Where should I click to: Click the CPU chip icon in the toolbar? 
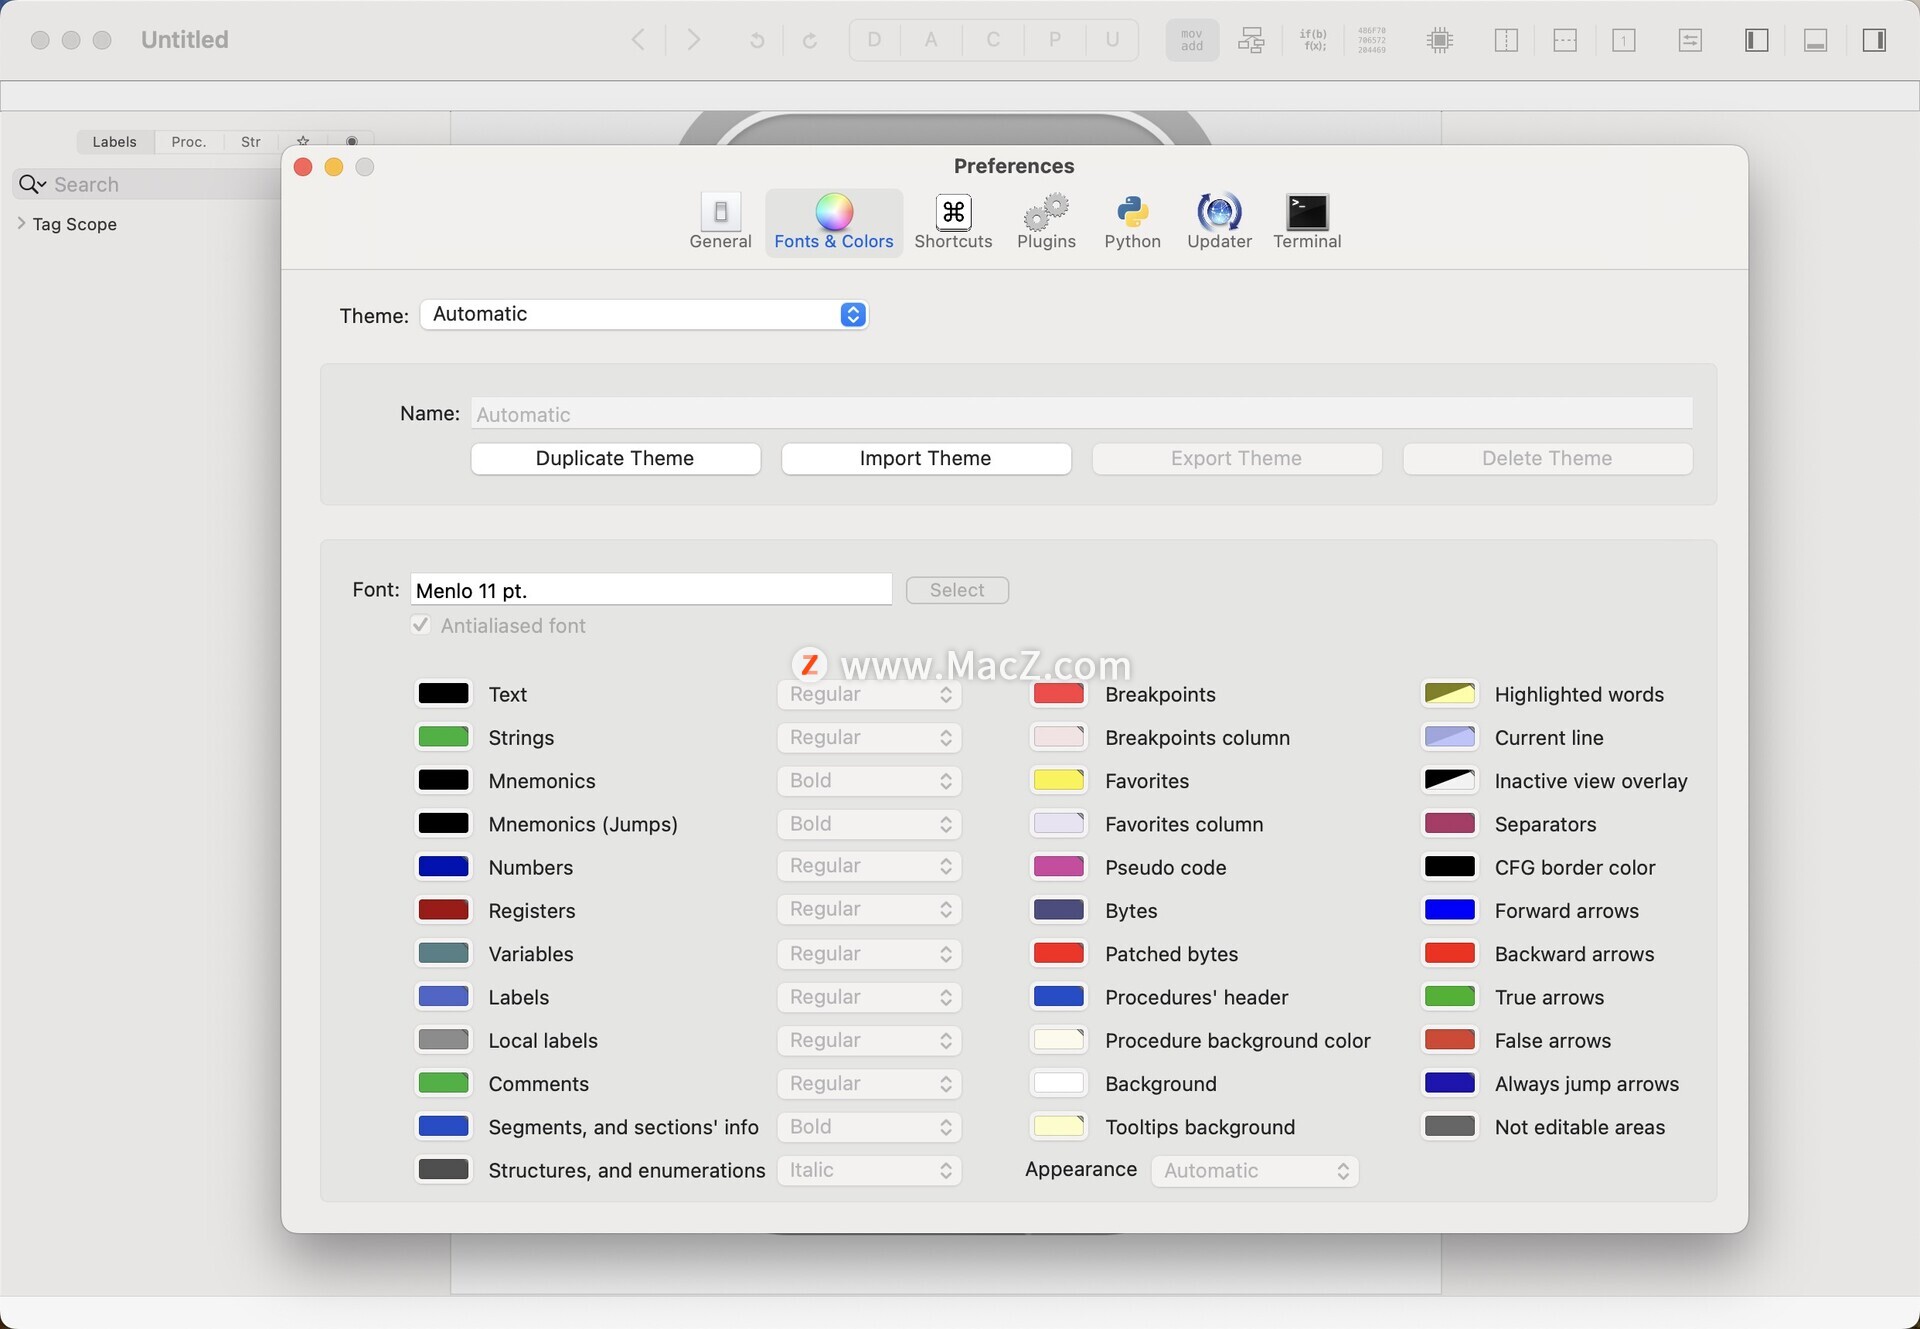pos(1440,40)
